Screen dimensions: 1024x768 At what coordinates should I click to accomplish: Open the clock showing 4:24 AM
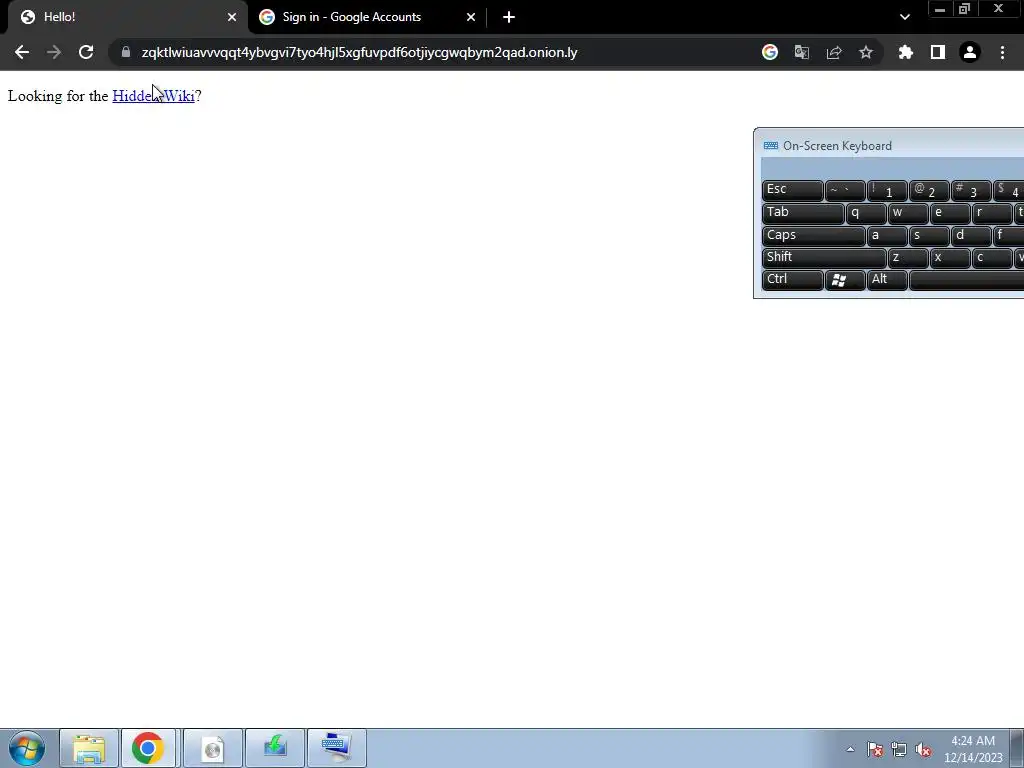[973, 749]
